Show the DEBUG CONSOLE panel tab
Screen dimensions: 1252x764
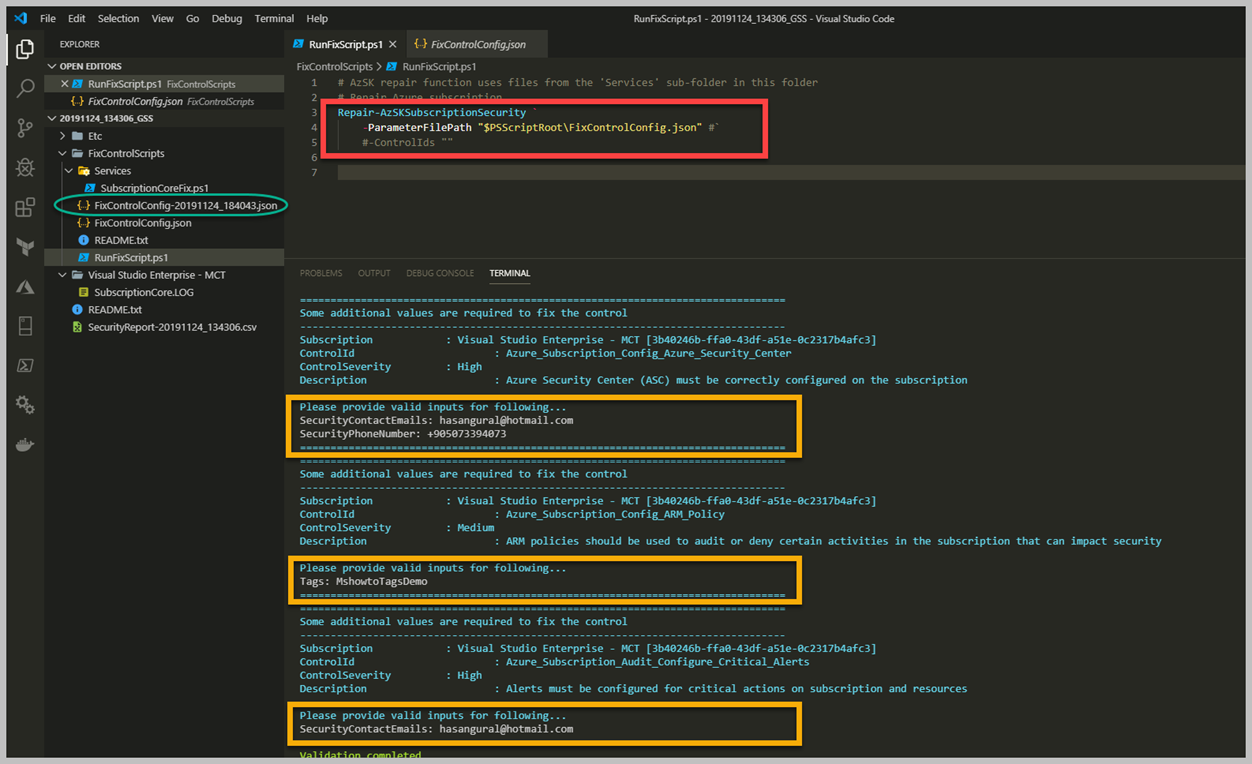point(440,273)
